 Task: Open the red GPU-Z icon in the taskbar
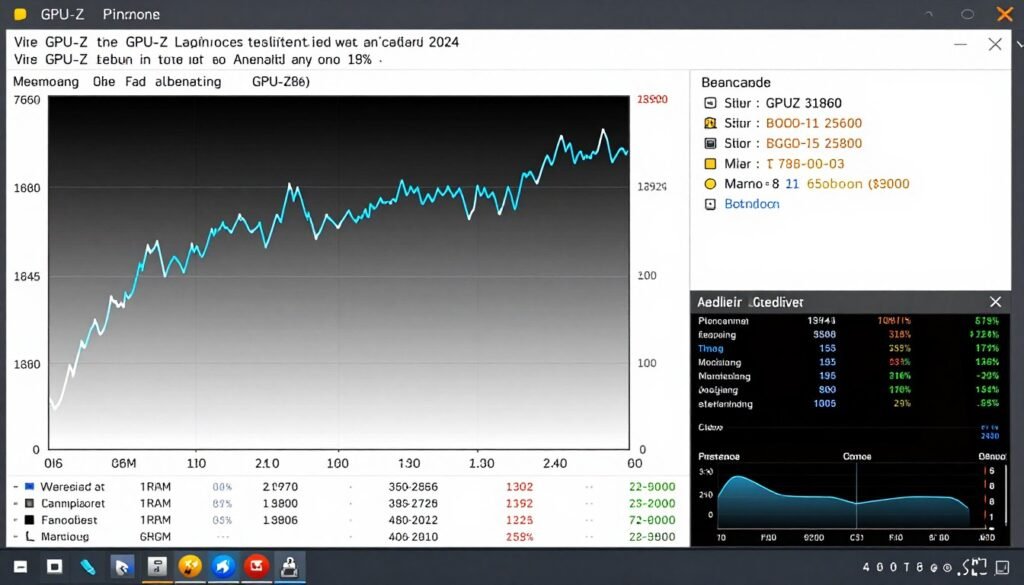pyautogui.click(x=256, y=566)
